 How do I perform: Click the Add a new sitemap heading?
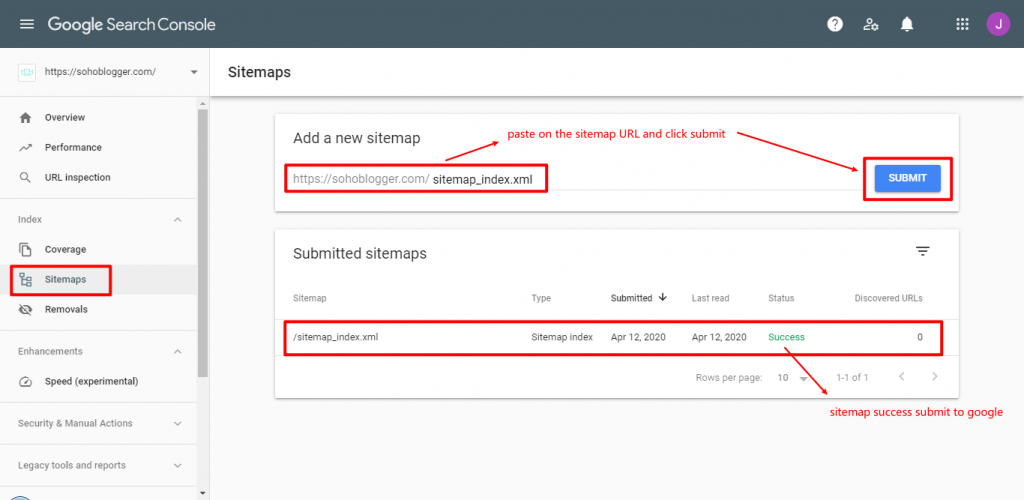357,138
